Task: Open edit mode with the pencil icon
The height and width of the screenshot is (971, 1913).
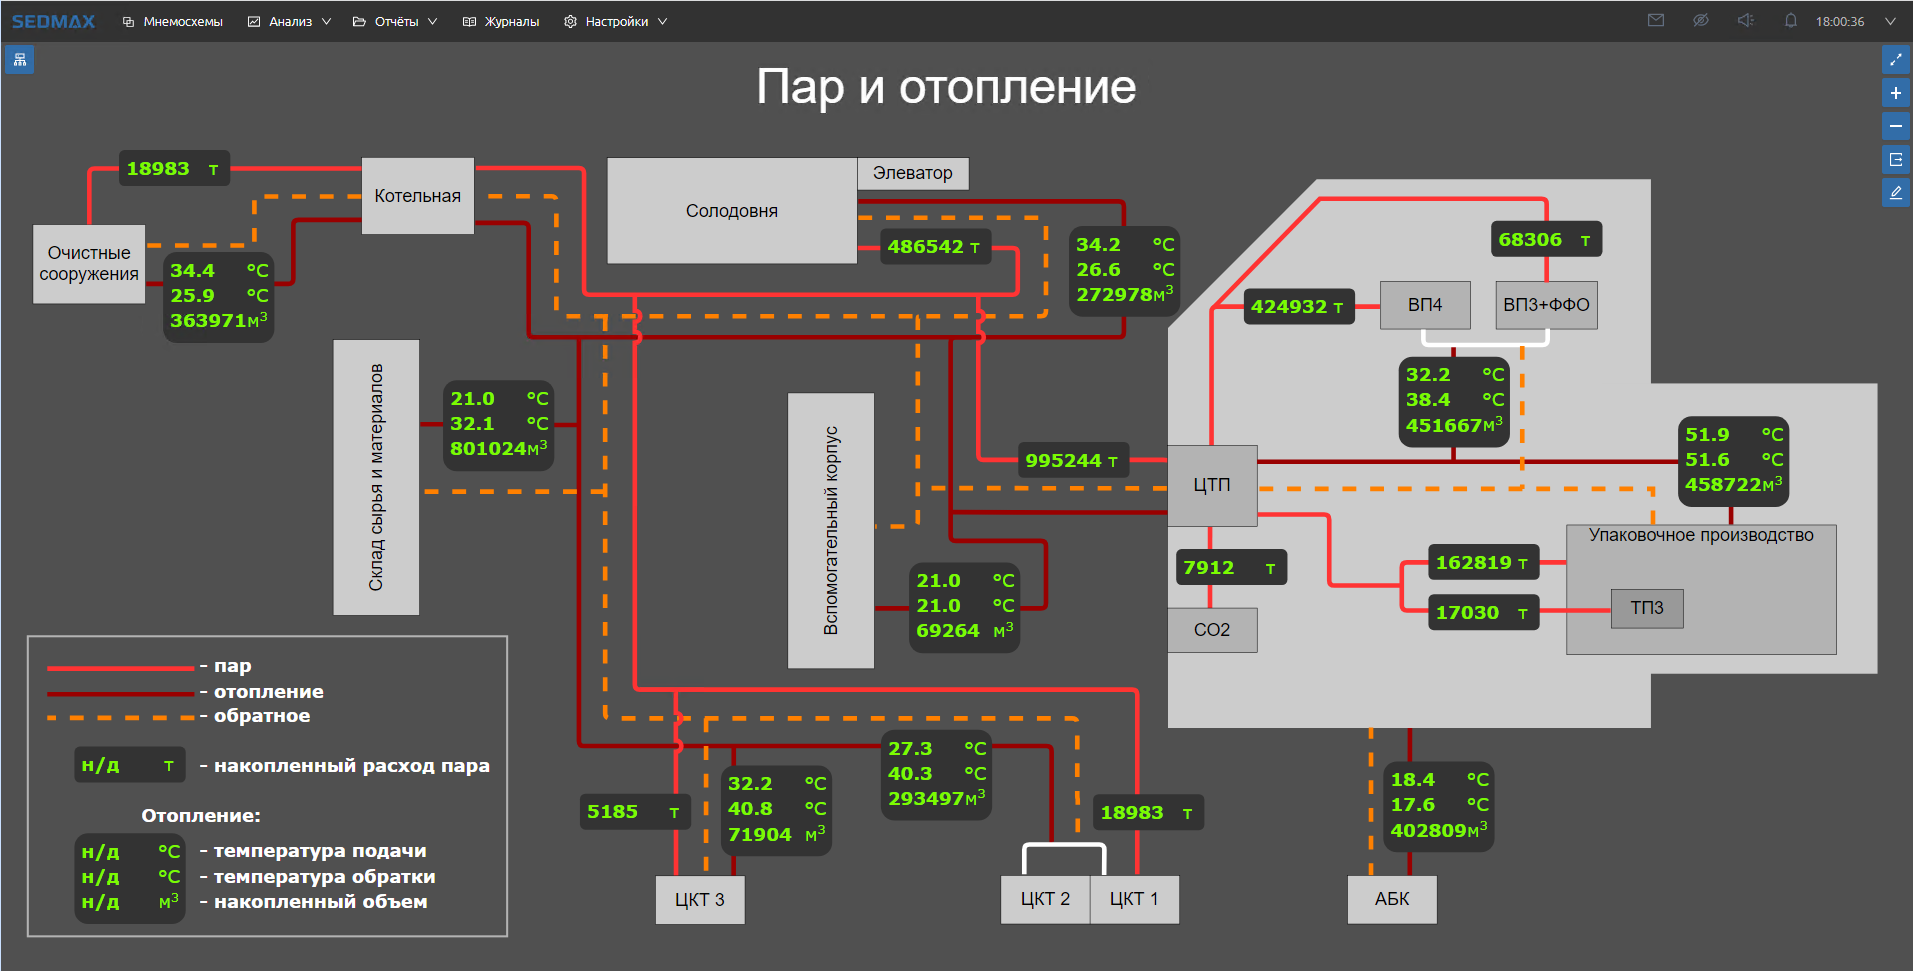Action: click(1895, 192)
